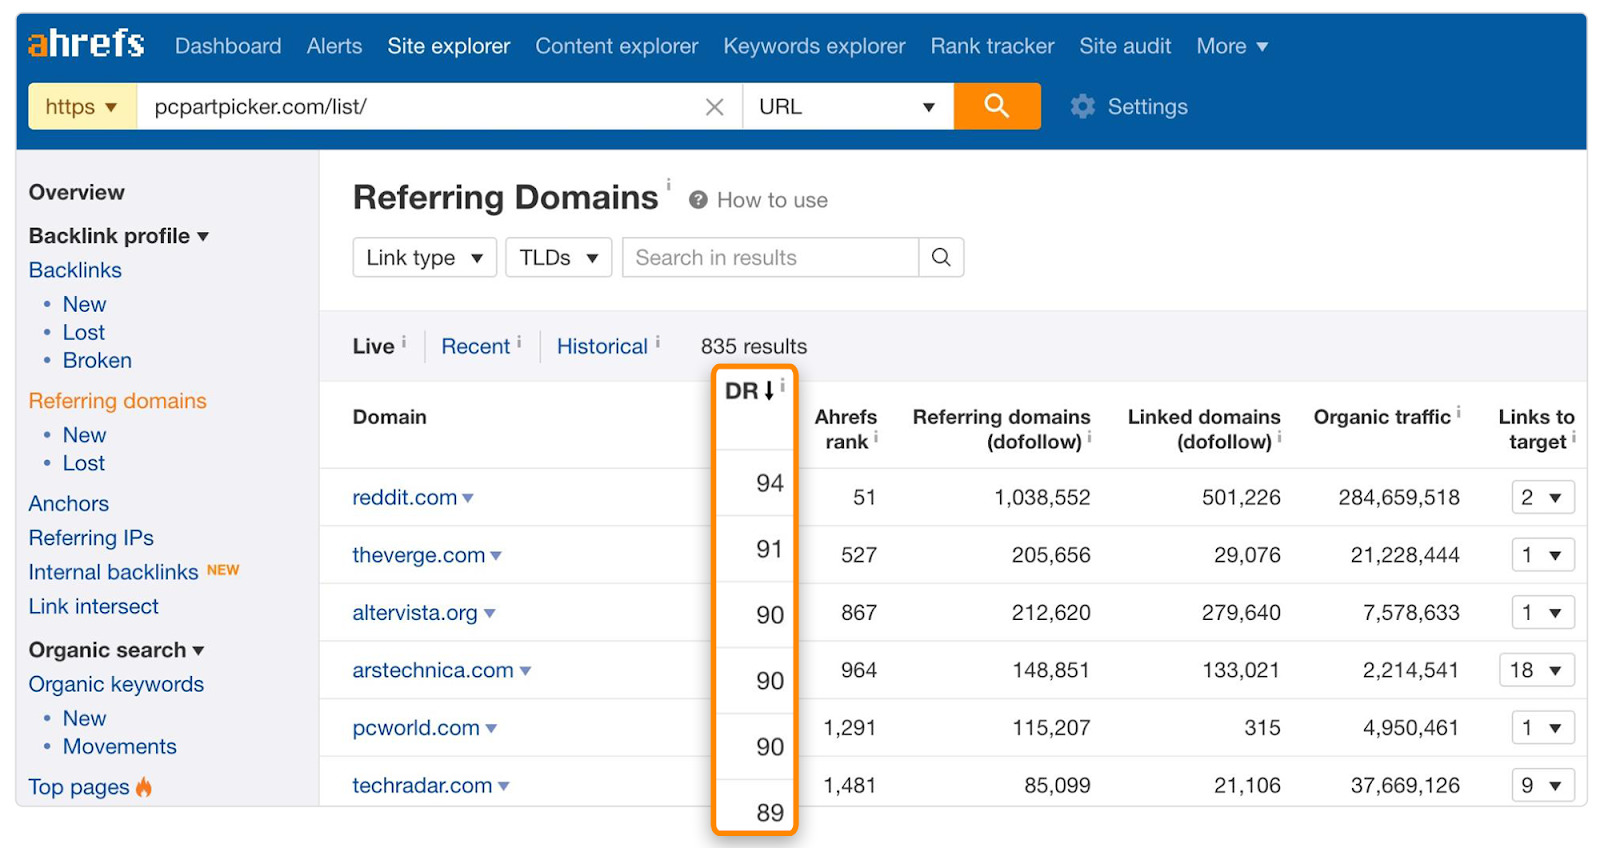
Task: Open the arstechnica.com domain link
Action: point(432,670)
